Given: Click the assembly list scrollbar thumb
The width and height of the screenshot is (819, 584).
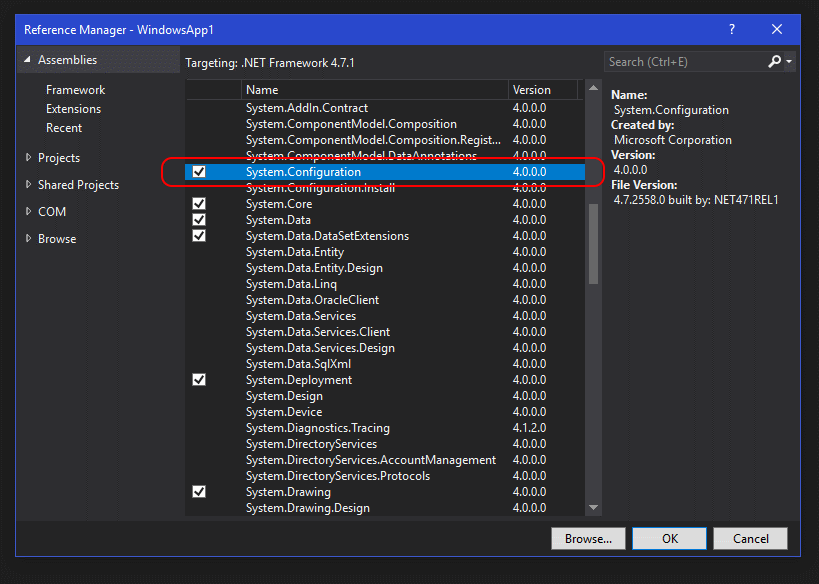Looking at the screenshot, I should coord(593,243).
